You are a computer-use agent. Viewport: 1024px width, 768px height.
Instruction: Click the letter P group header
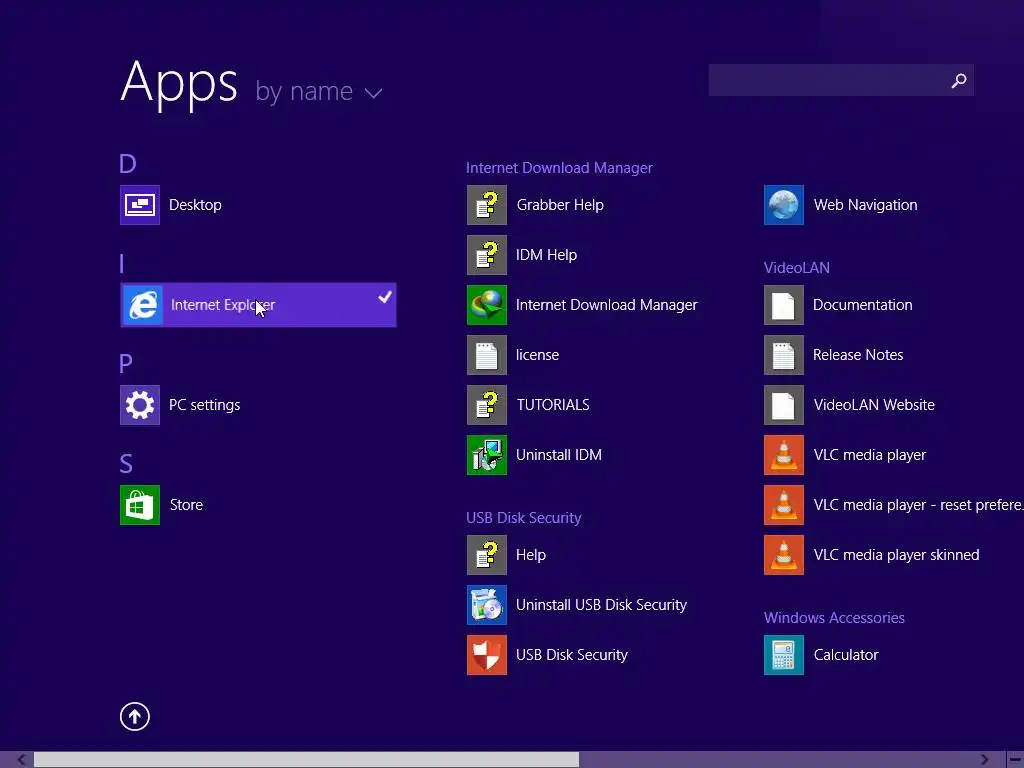125,363
